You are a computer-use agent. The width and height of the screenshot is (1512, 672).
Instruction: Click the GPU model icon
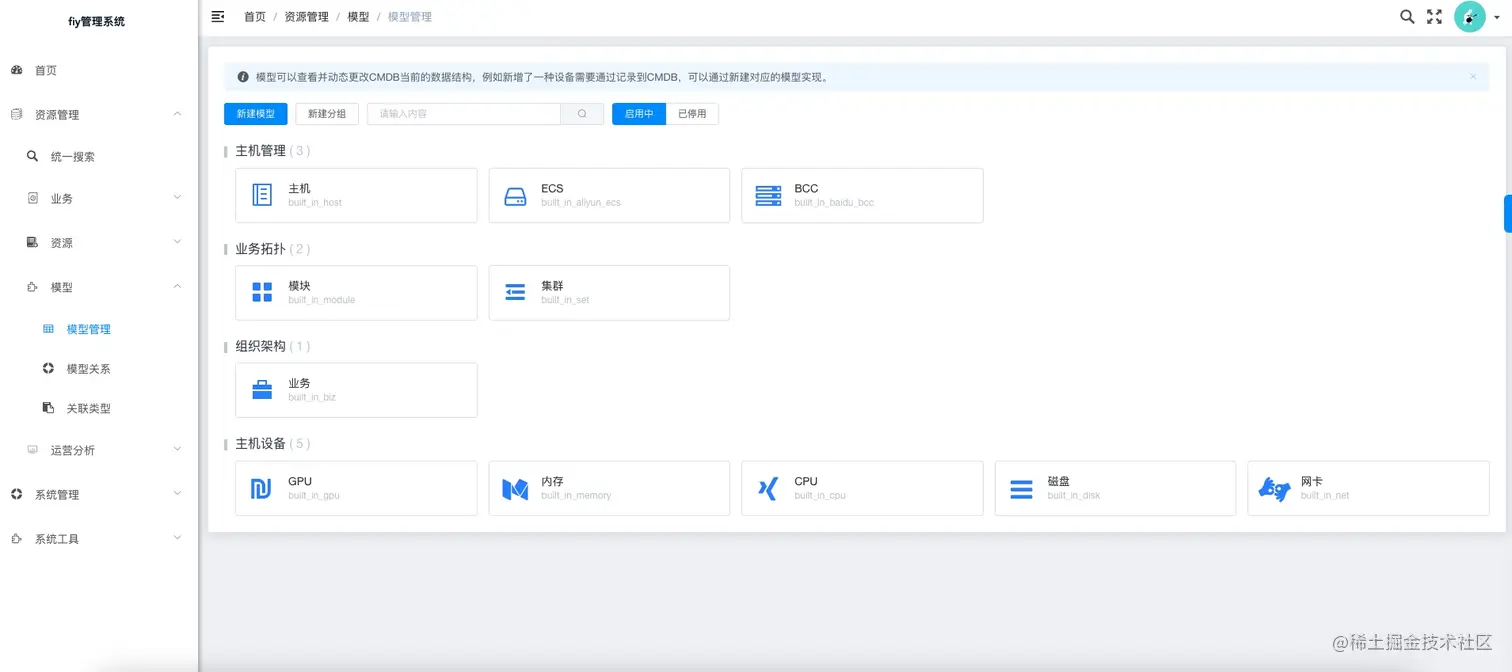point(261,488)
